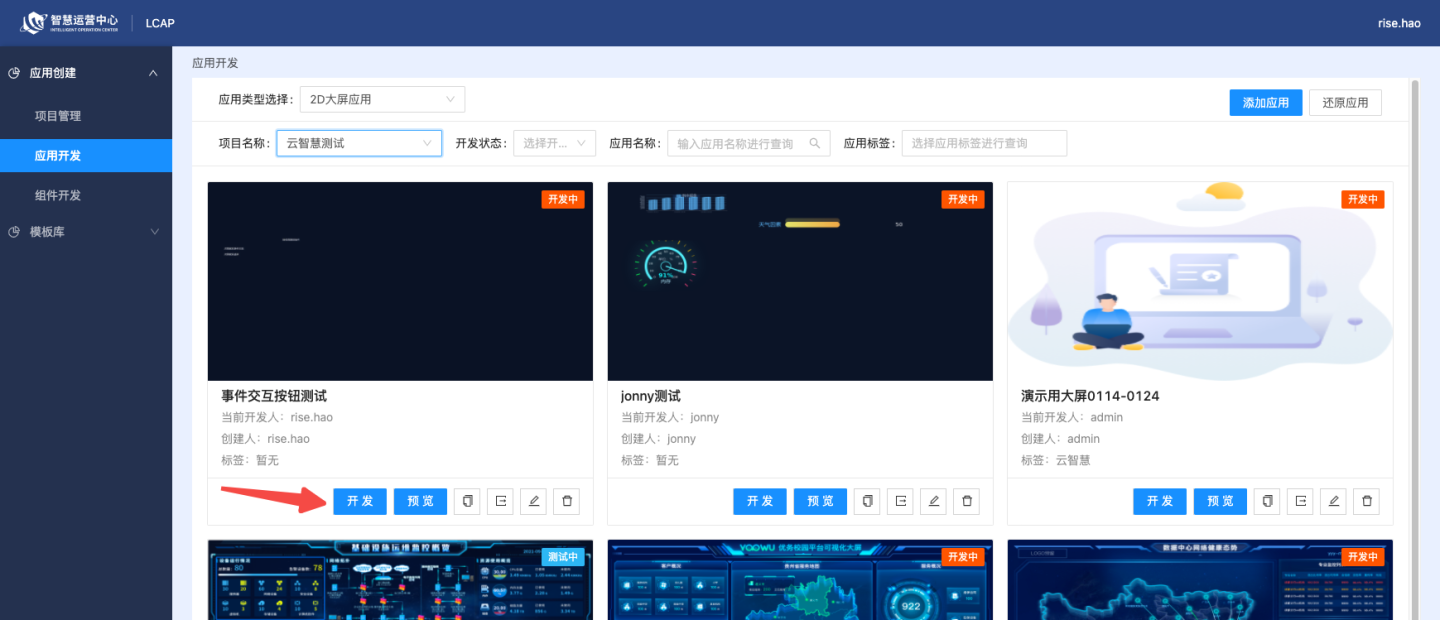Image resolution: width=1440 pixels, height=620 pixels.
Task: Click the 模板库 sidebar icon
Action: tap(14, 232)
